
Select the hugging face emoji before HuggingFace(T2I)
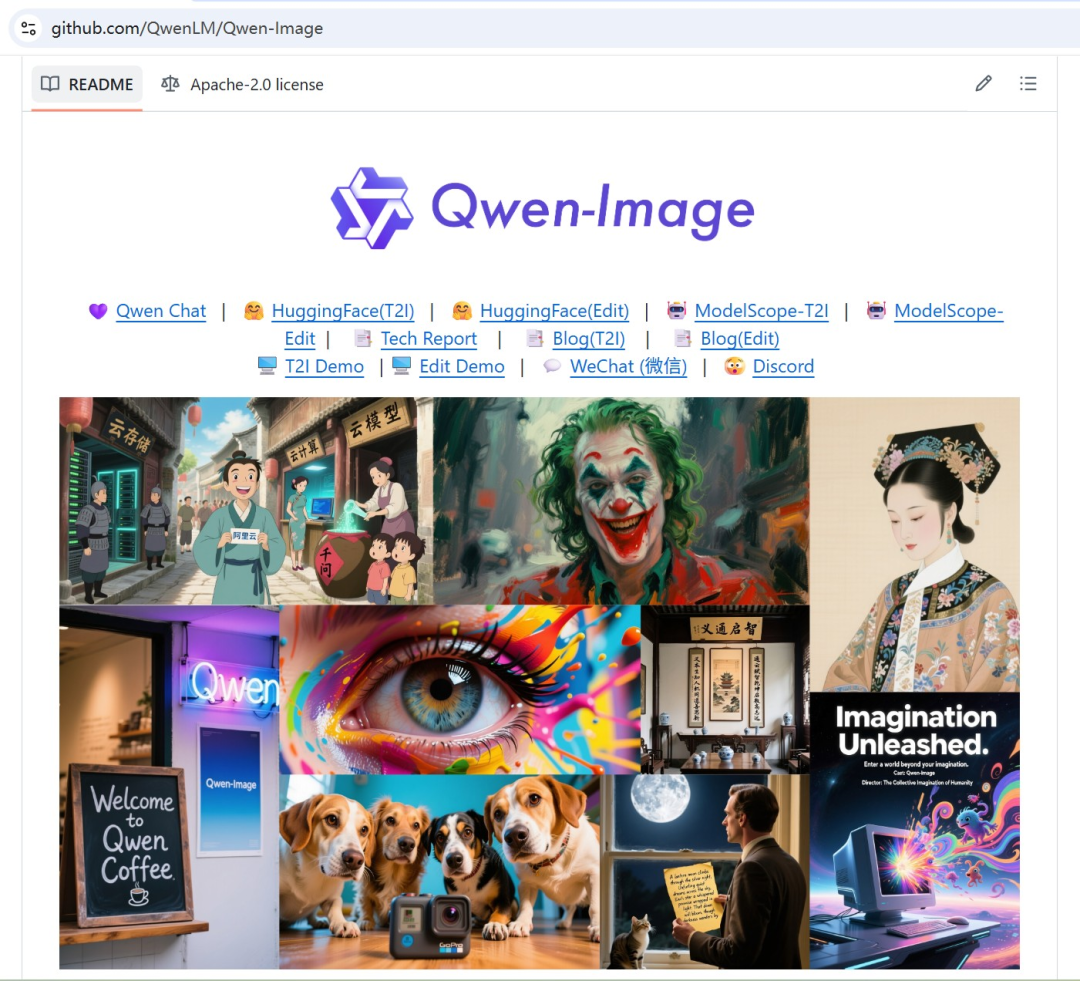coord(254,311)
